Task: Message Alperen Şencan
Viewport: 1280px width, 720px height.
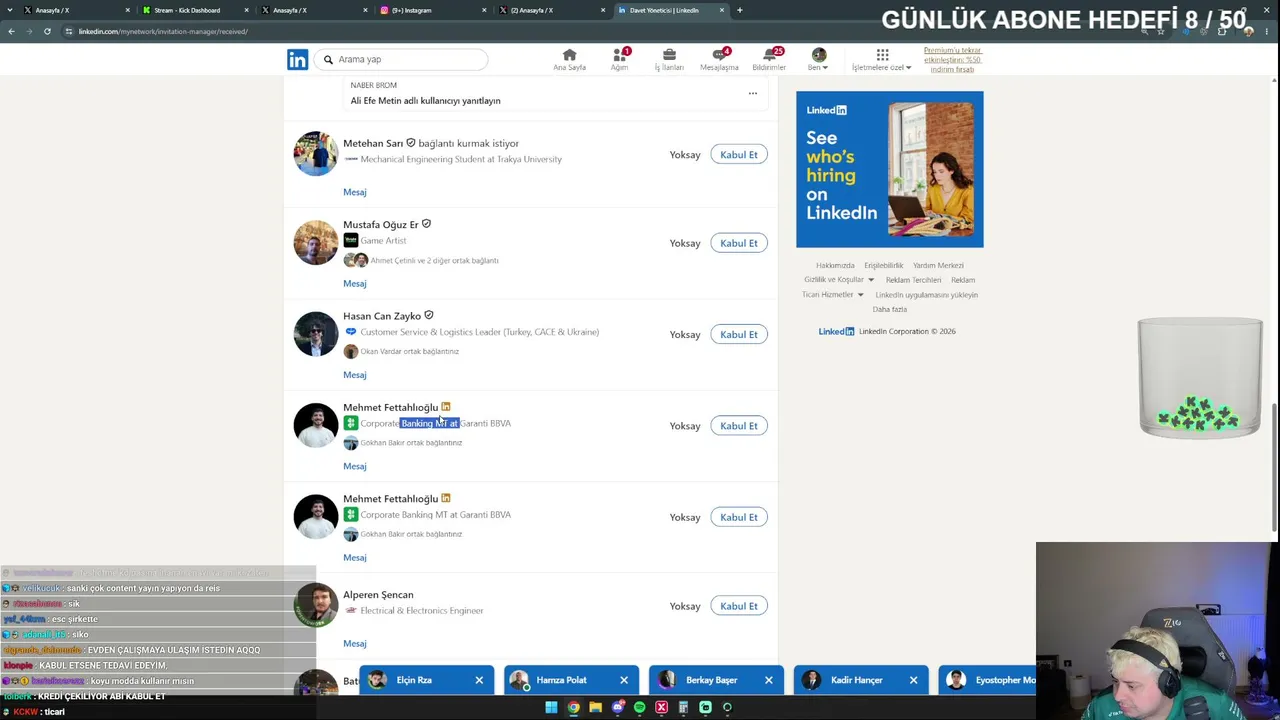Action: point(355,644)
